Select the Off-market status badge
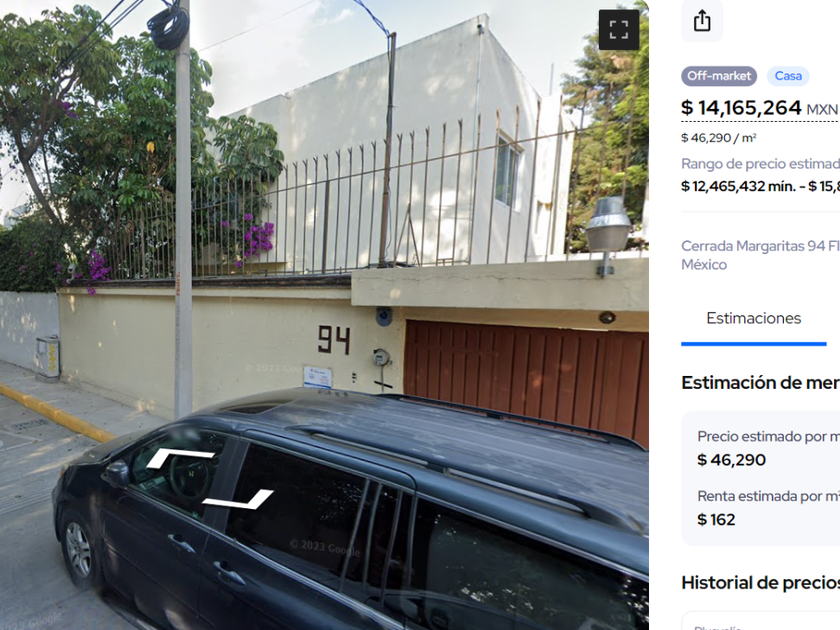 tap(719, 76)
